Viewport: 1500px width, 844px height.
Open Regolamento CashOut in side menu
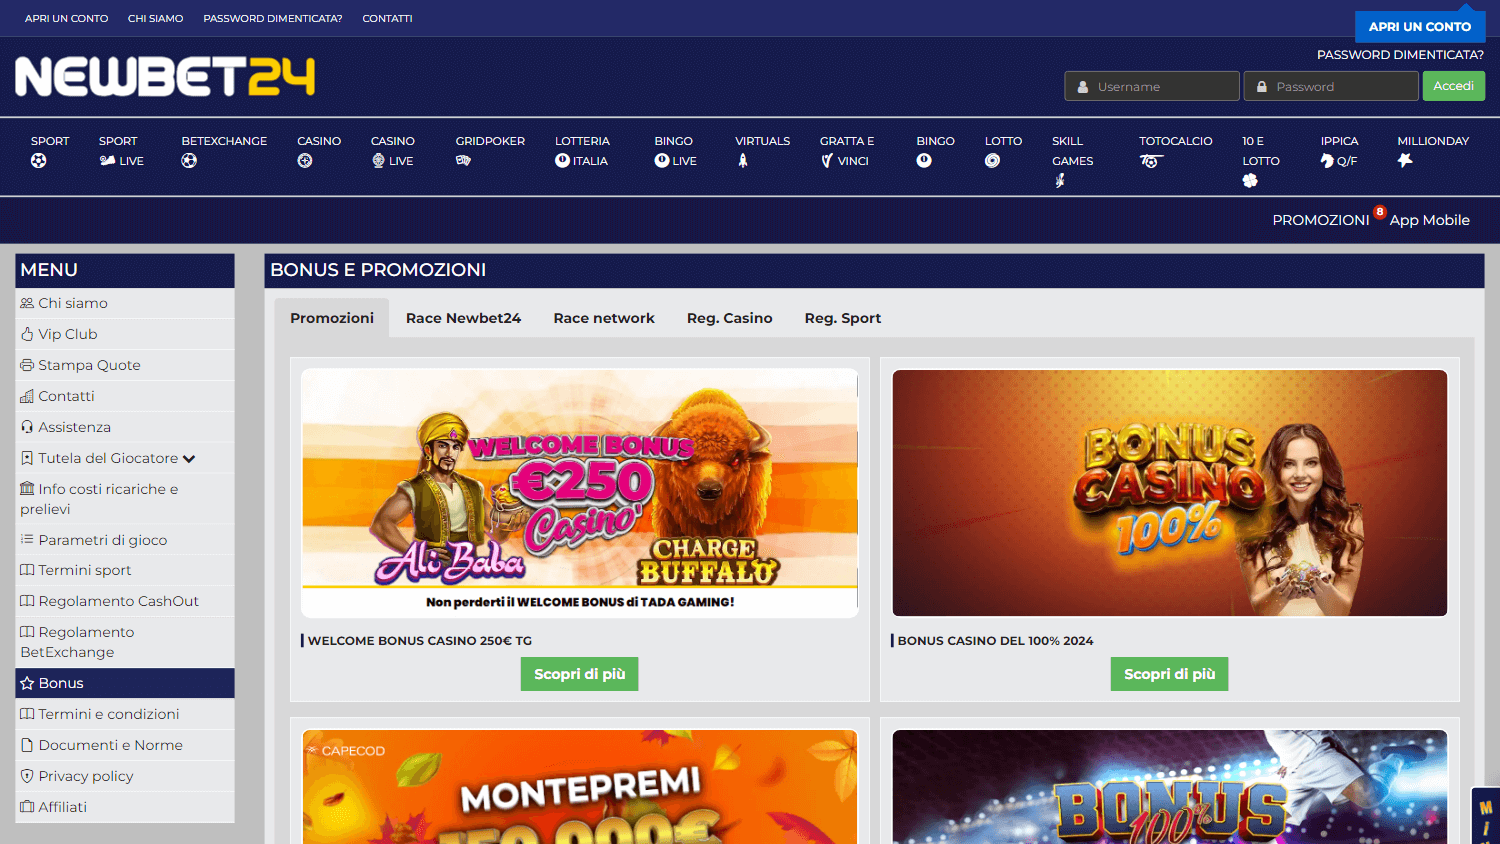pyautogui.click(x=125, y=601)
